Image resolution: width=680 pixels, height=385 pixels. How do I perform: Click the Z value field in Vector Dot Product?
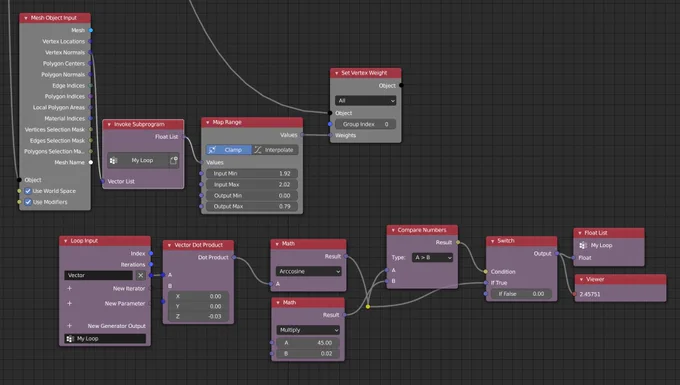pos(199,316)
